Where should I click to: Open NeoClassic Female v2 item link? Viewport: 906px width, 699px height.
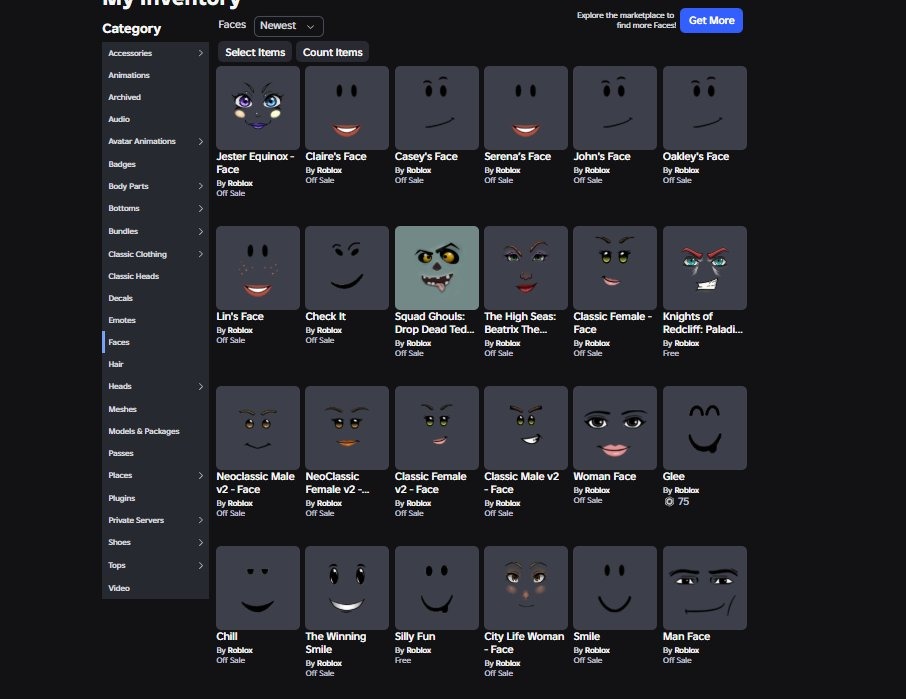click(x=337, y=483)
